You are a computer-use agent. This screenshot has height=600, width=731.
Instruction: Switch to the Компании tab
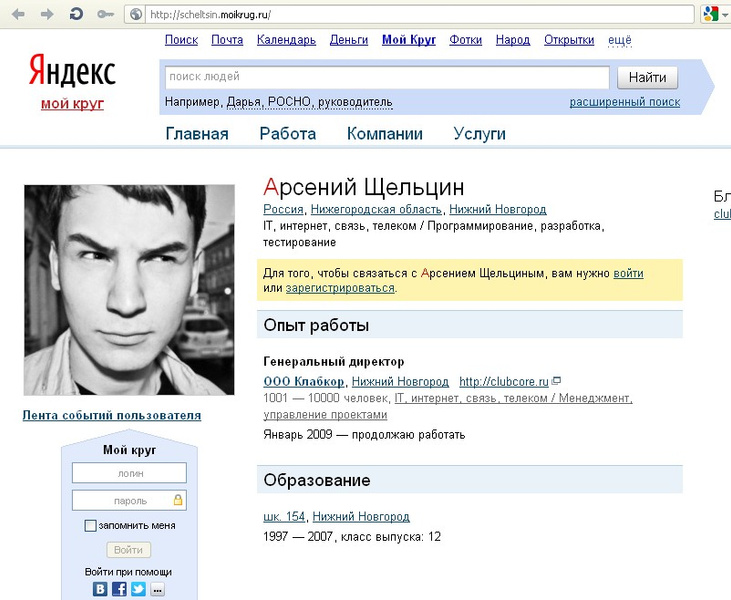click(x=385, y=134)
